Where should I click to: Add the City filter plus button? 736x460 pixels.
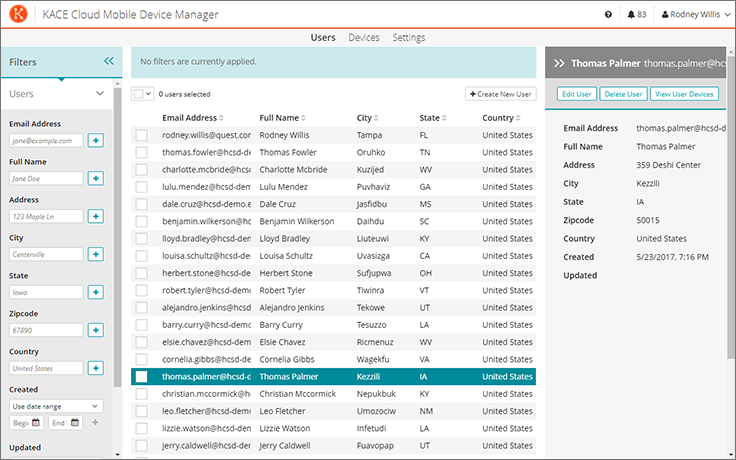click(96, 254)
